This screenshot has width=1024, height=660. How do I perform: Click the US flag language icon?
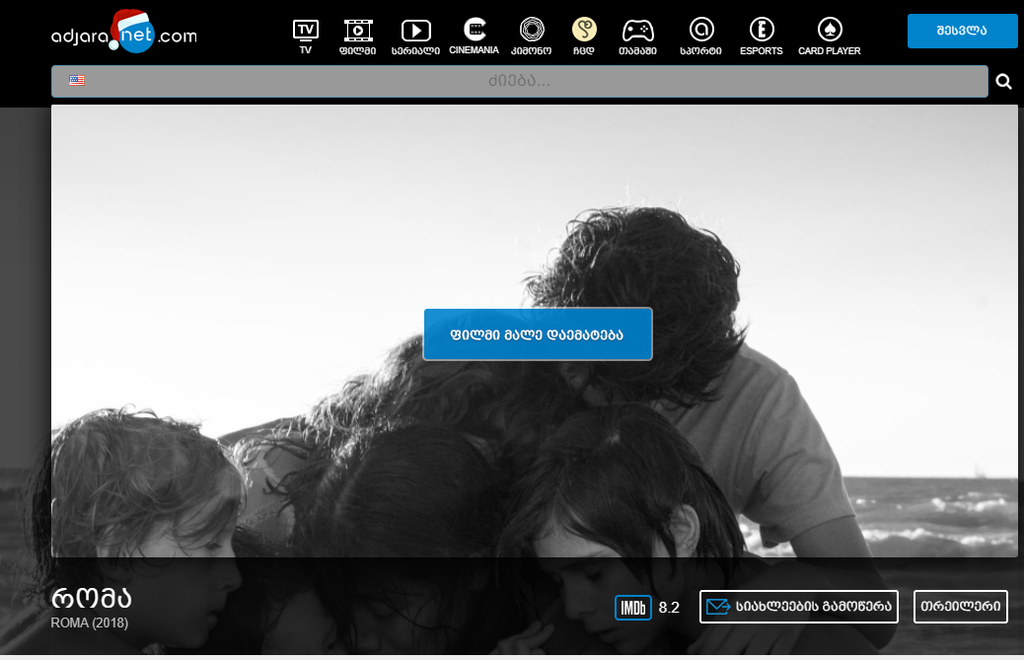coord(77,80)
